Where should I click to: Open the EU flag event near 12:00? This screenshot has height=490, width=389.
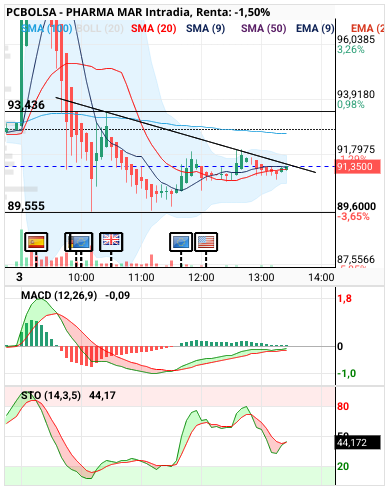181,242
